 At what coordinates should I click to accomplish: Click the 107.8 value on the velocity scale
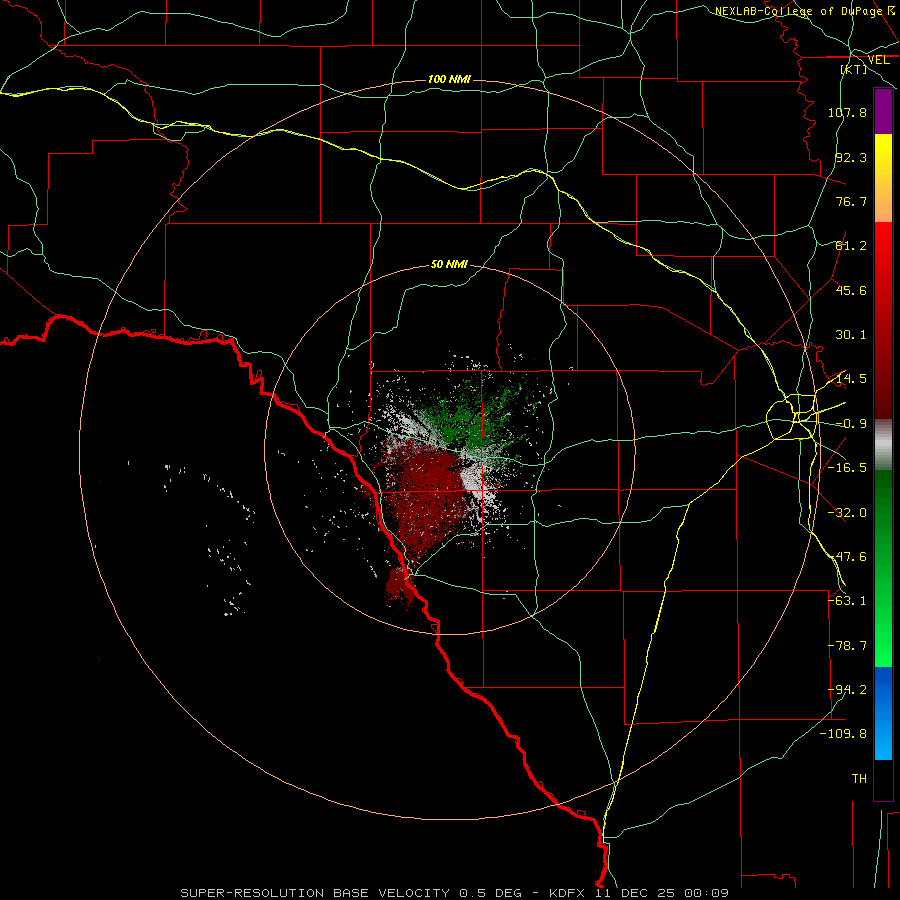click(847, 112)
